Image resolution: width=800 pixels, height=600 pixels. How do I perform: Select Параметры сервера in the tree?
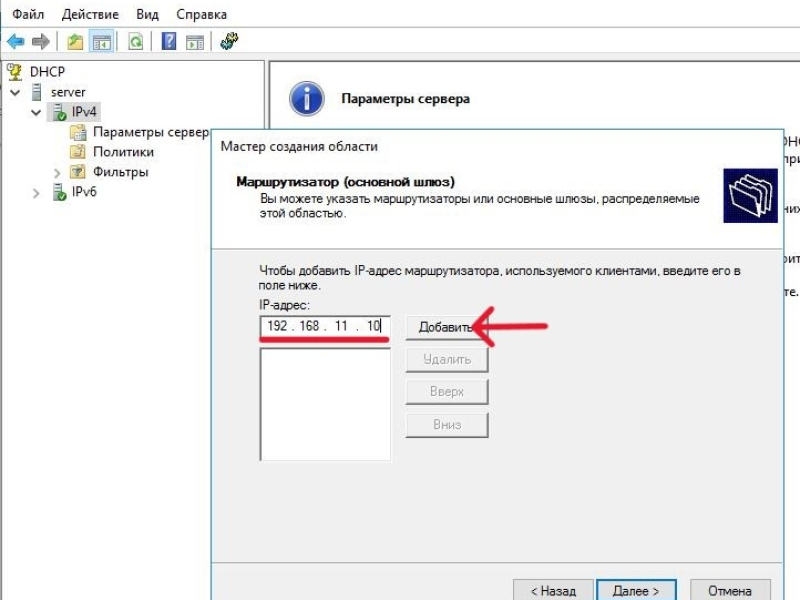coord(151,132)
